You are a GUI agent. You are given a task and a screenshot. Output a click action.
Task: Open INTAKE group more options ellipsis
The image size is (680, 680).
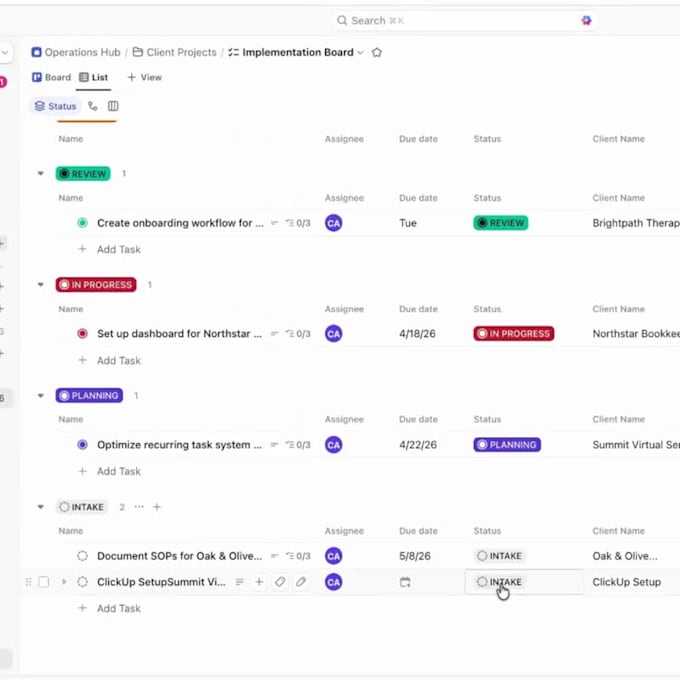tap(139, 507)
